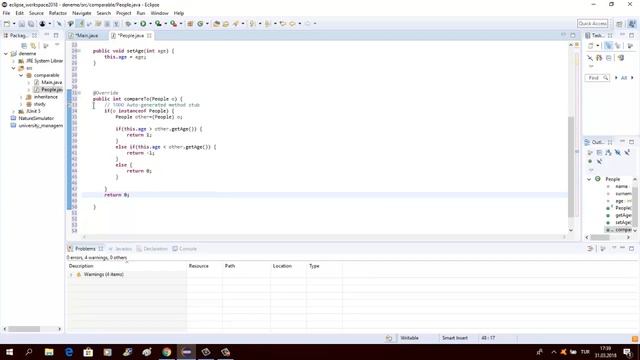Open the Navigate menu
The width and height of the screenshot is (640, 360).
coord(82,13)
